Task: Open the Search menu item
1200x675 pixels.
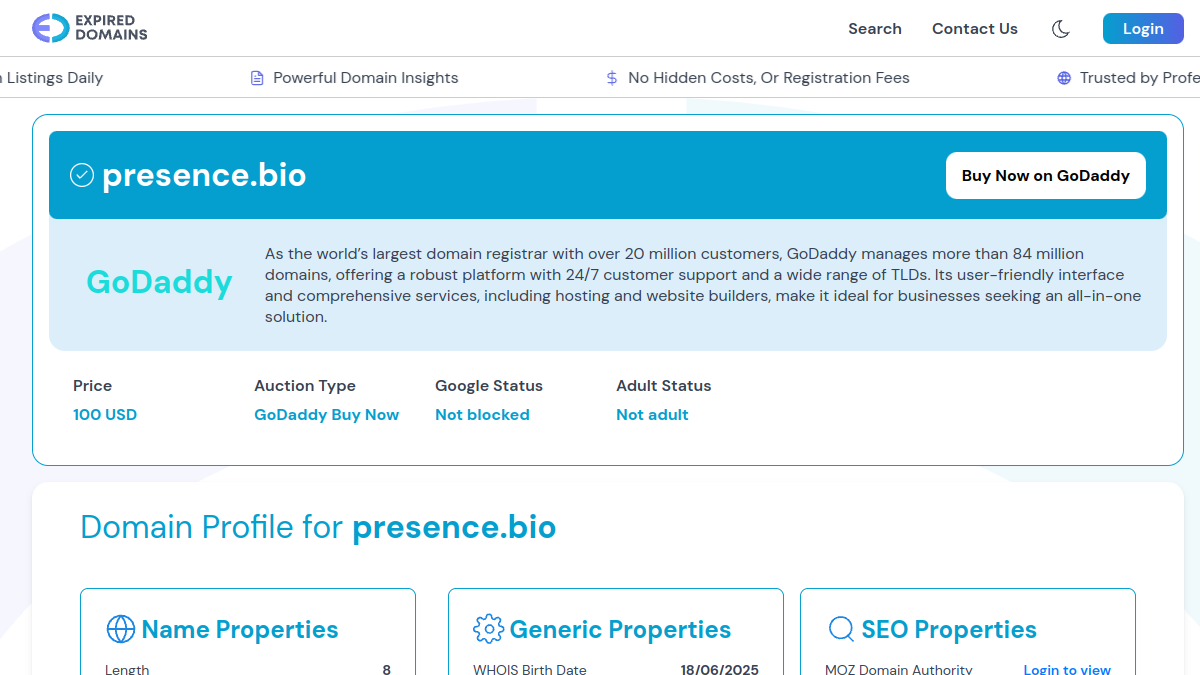Action: pos(875,29)
